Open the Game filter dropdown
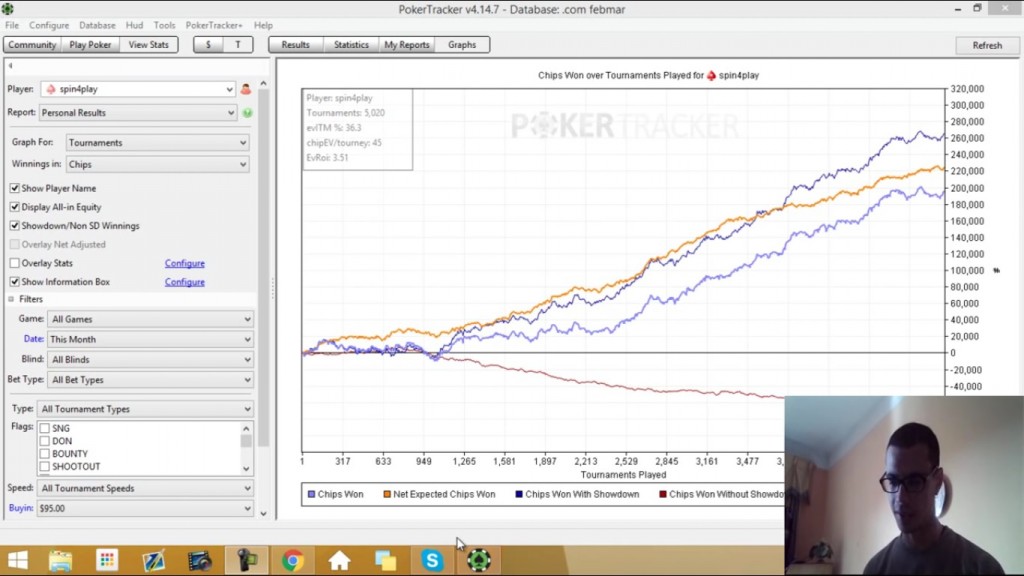 [150, 319]
